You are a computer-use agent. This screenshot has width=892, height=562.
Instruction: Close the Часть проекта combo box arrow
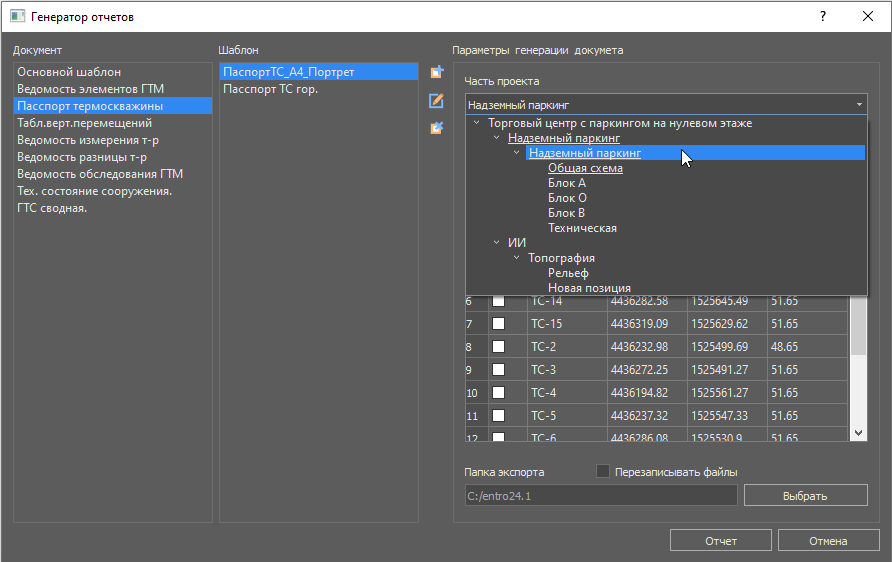tap(859, 104)
